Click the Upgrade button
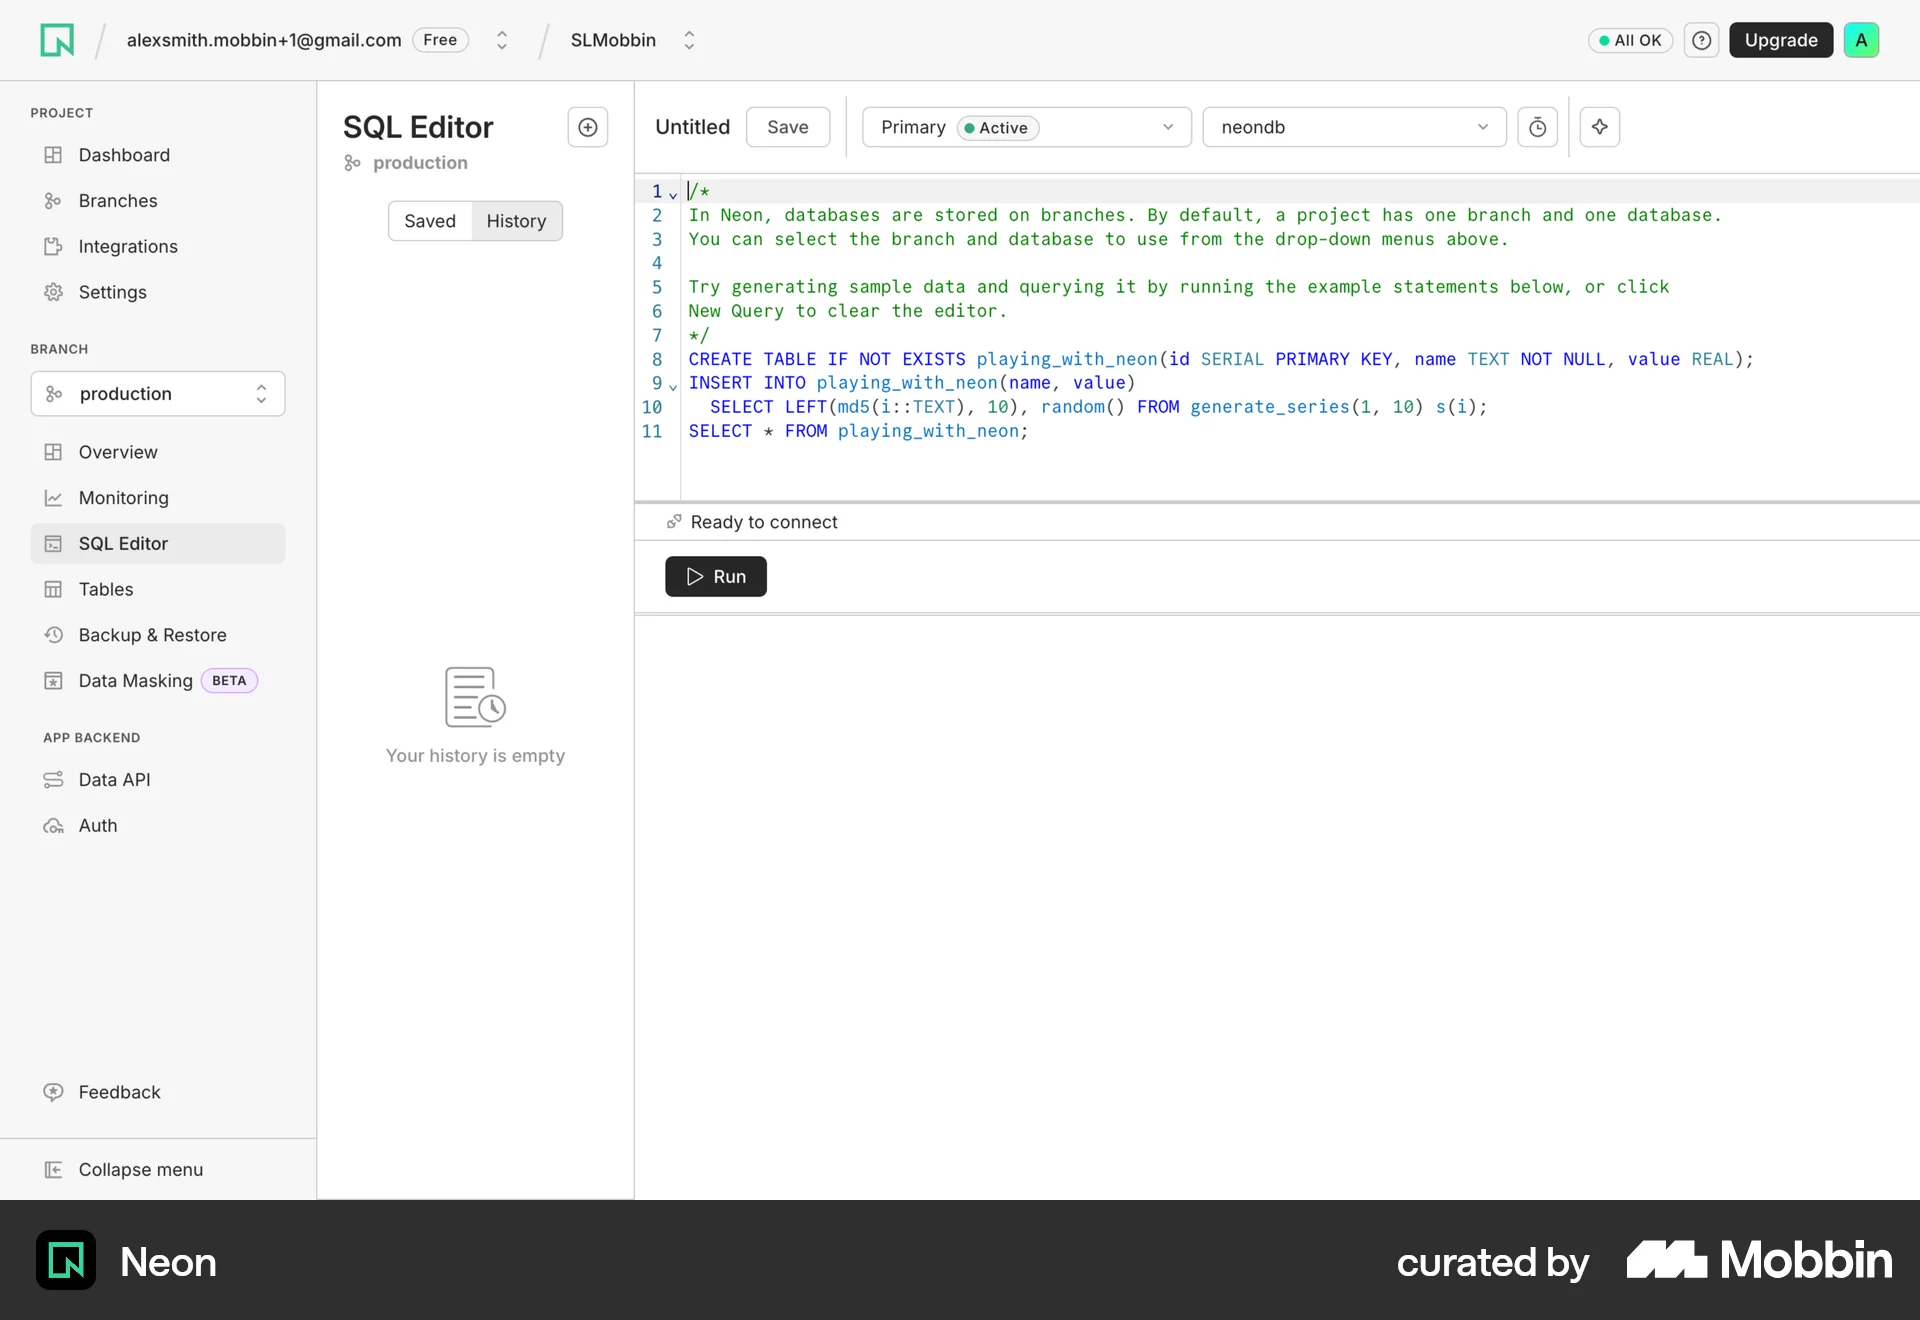The width and height of the screenshot is (1920, 1320). 1781,40
